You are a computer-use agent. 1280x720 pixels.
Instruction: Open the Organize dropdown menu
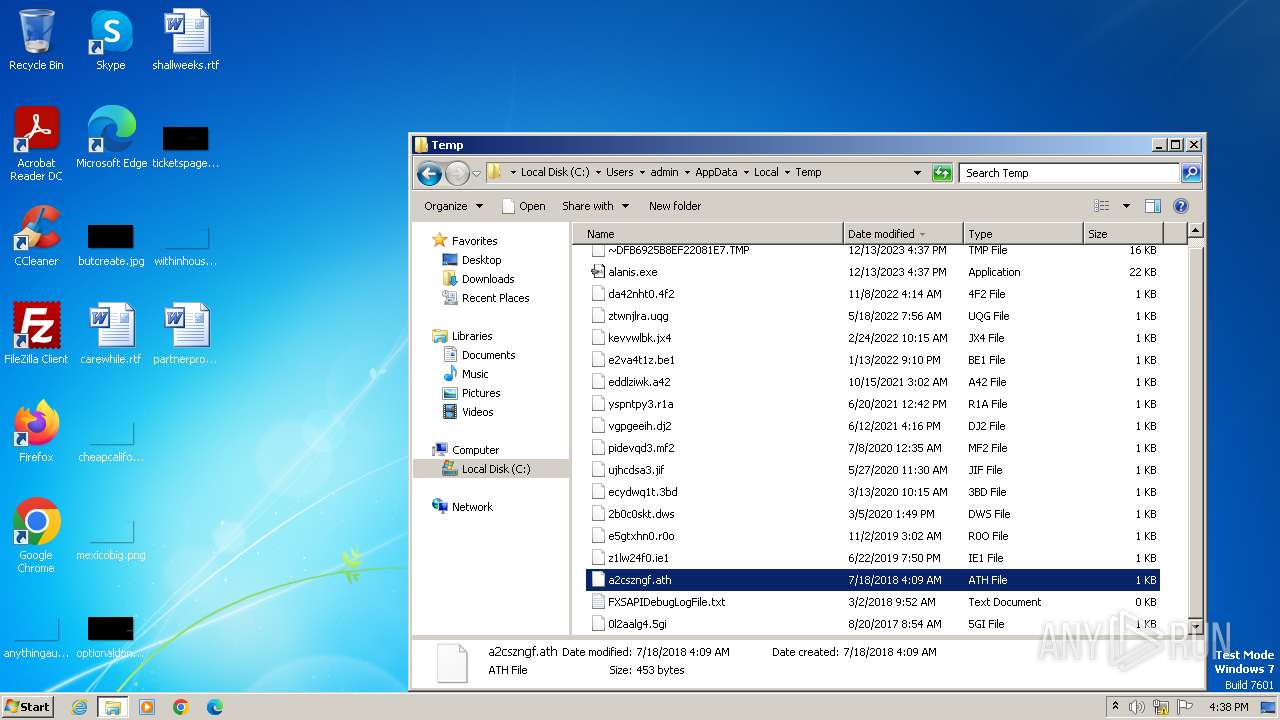[453, 206]
